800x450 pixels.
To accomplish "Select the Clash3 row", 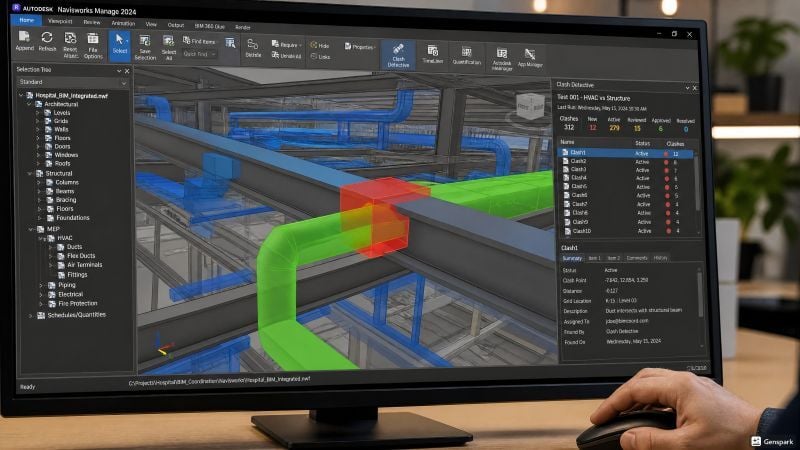I will tap(626, 170).
